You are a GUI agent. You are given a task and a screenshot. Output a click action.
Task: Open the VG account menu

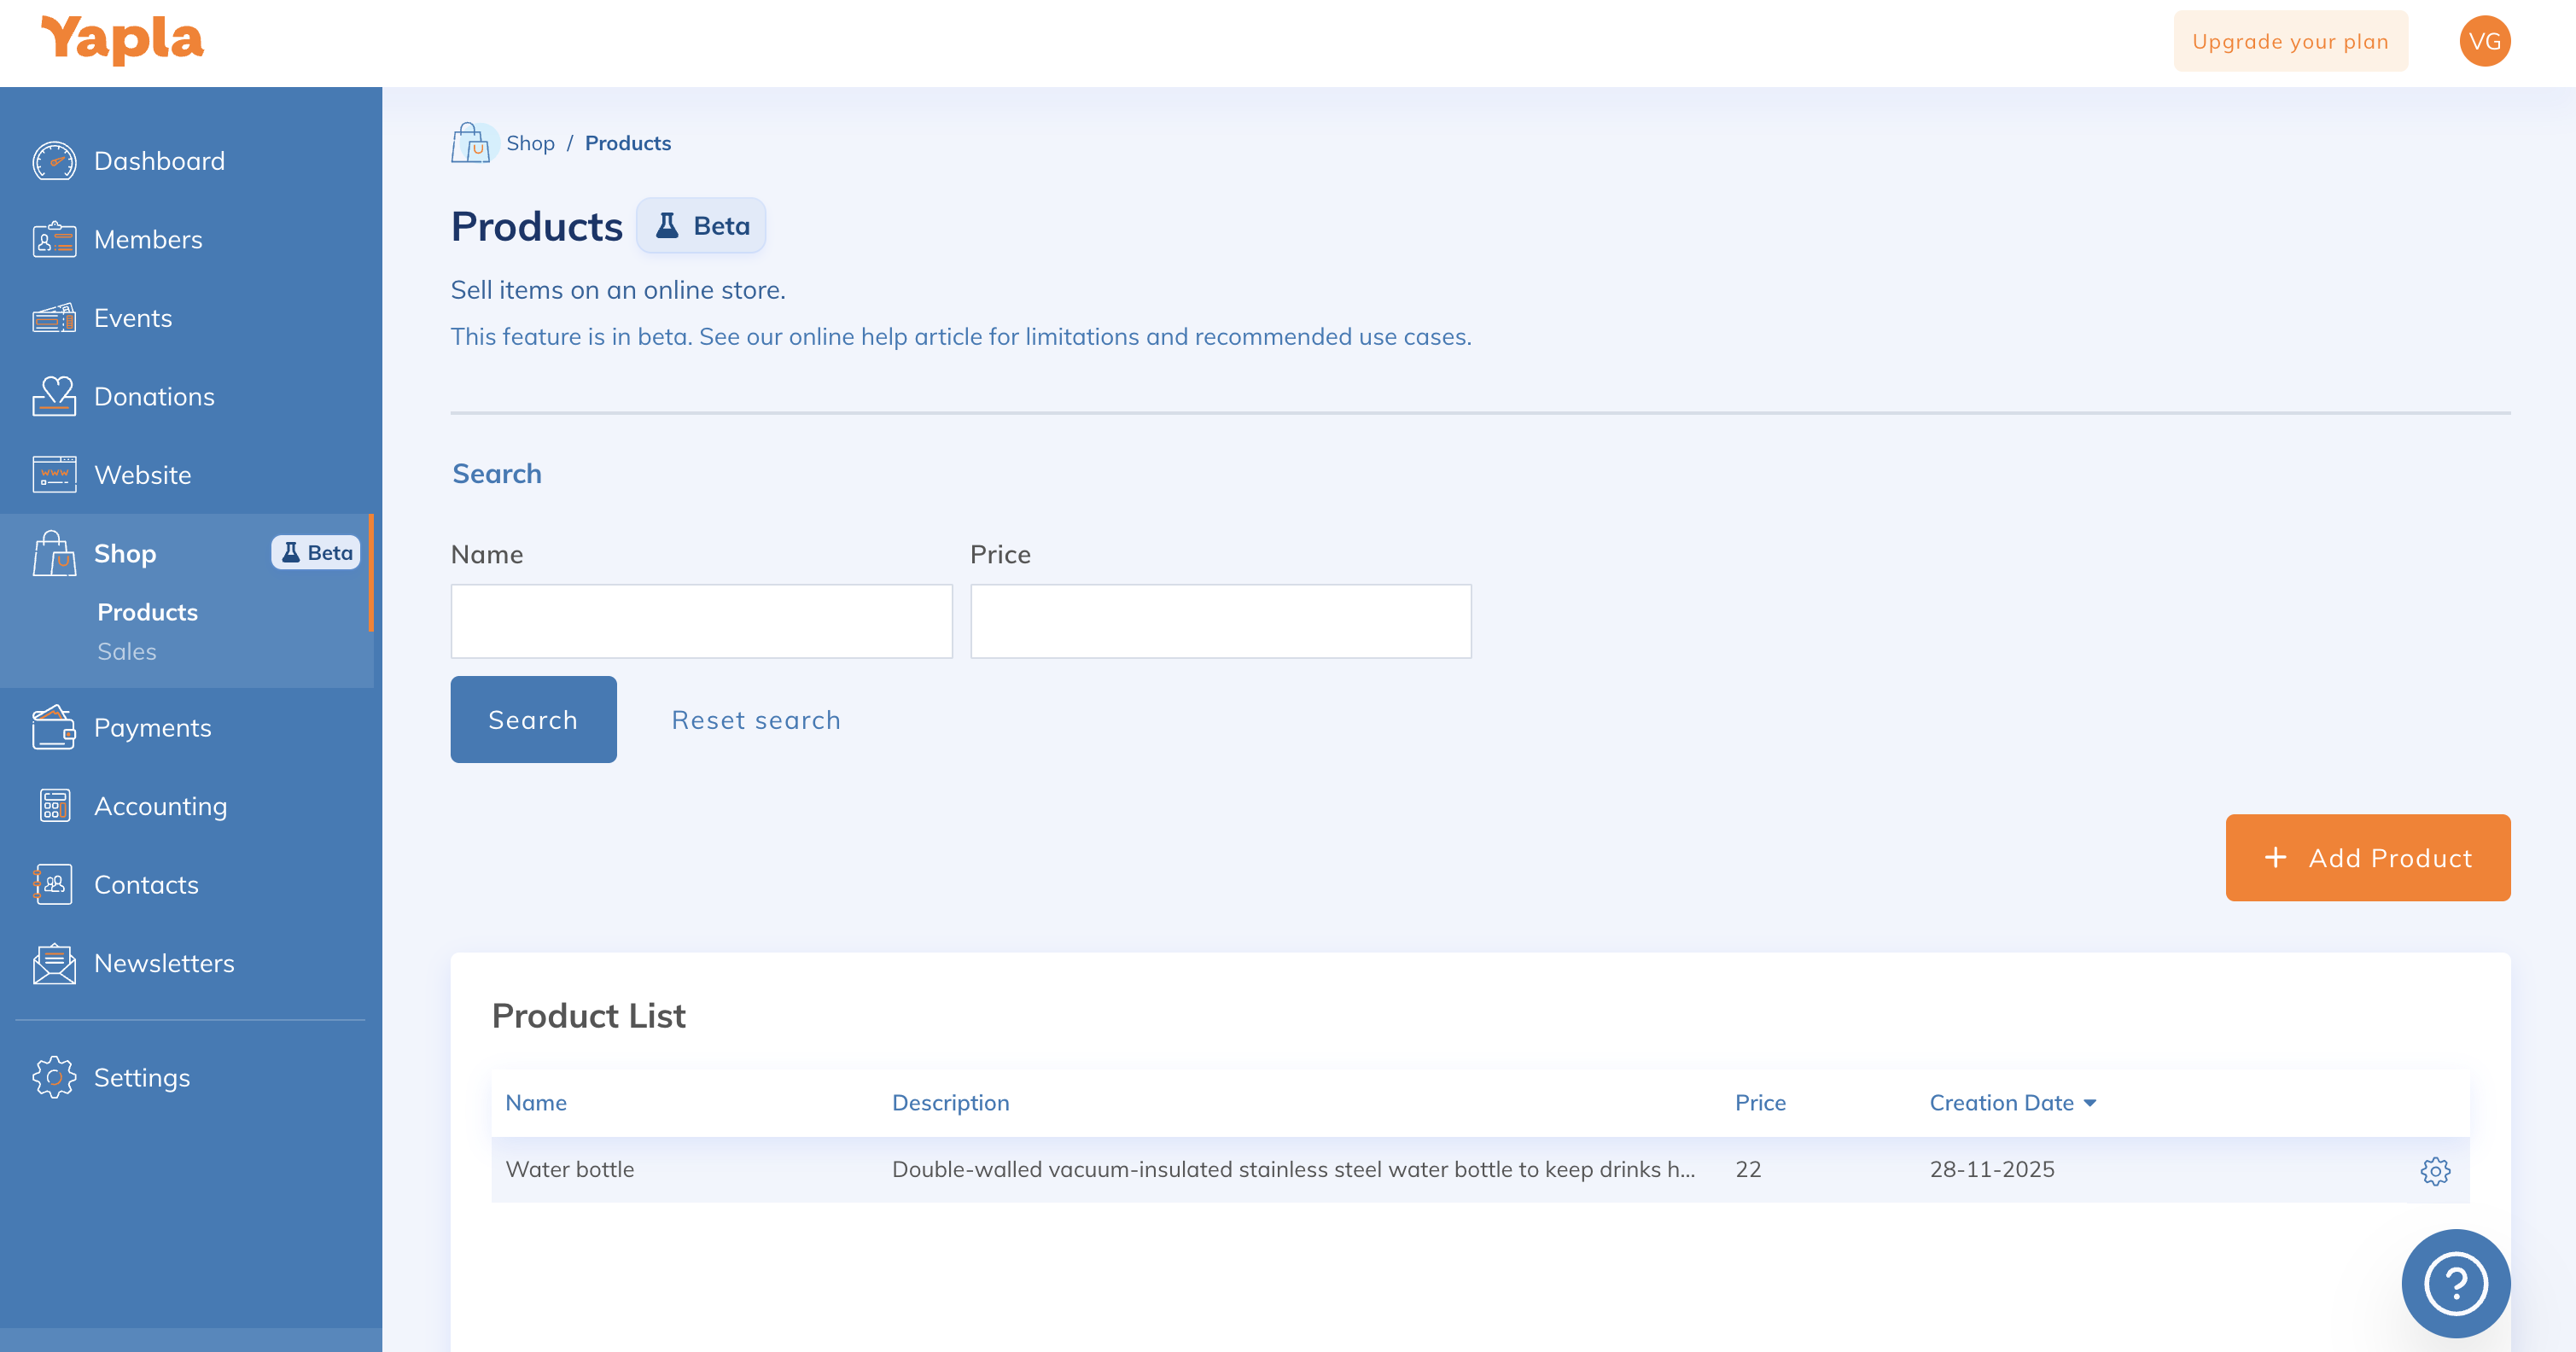coord(2485,41)
